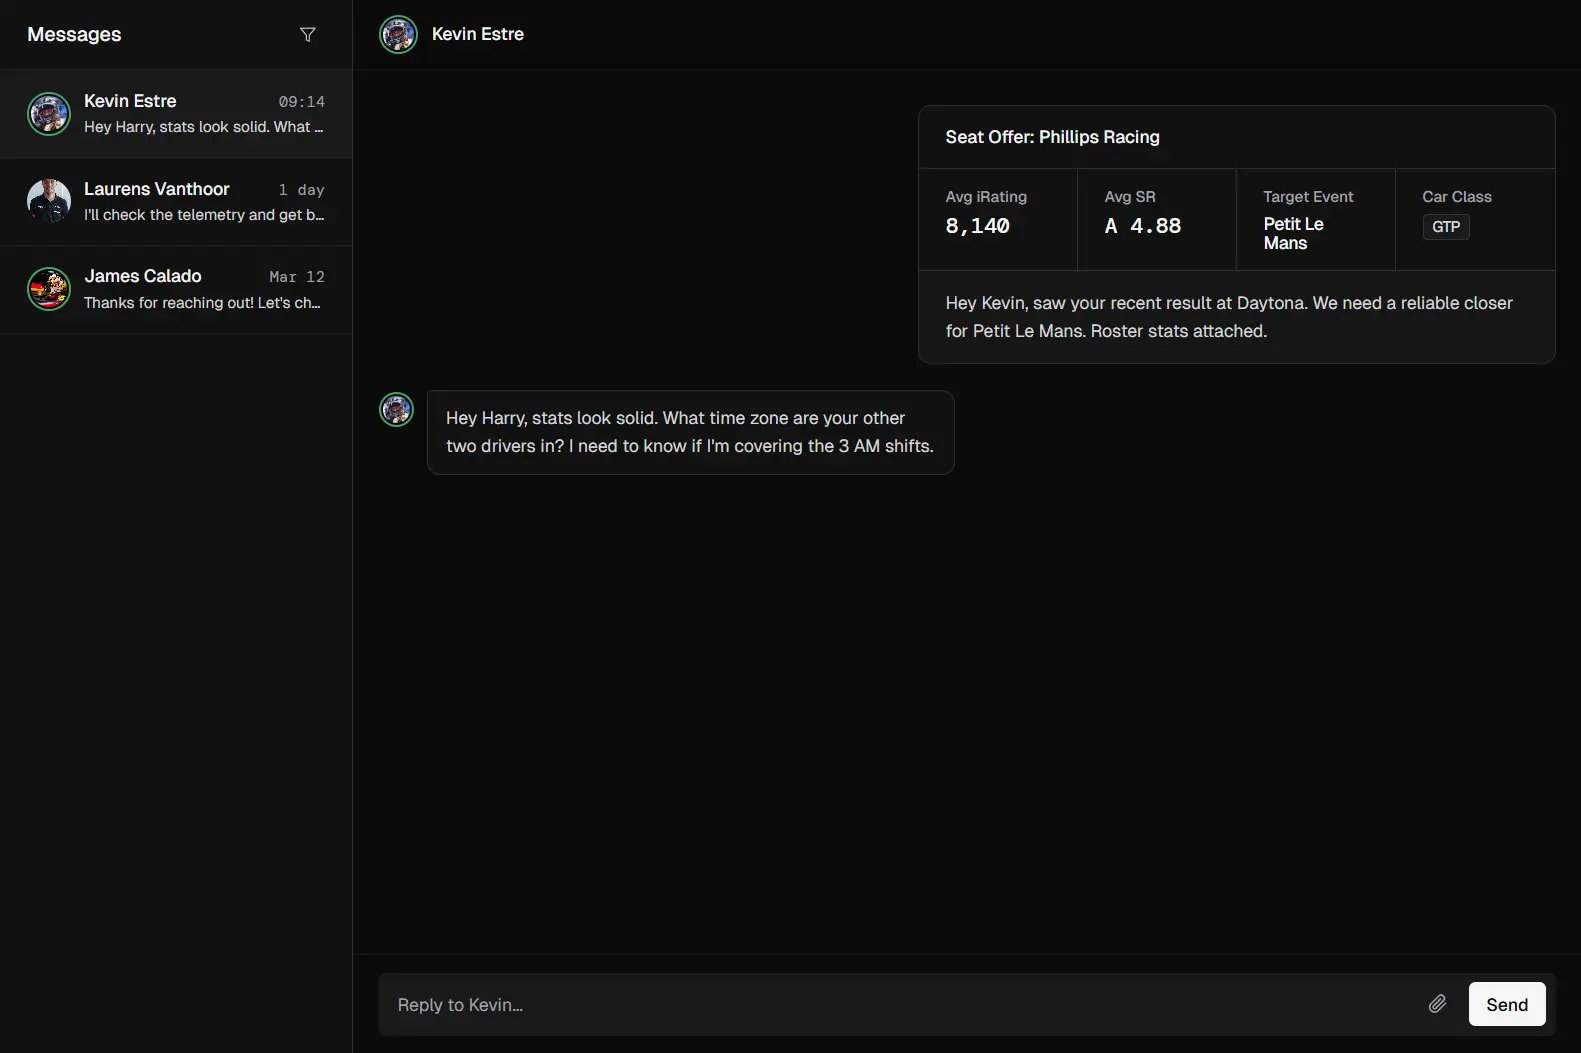The height and width of the screenshot is (1053, 1581).
Task: Click the paperclip attachment icon
Action: click(1437, 1004)
